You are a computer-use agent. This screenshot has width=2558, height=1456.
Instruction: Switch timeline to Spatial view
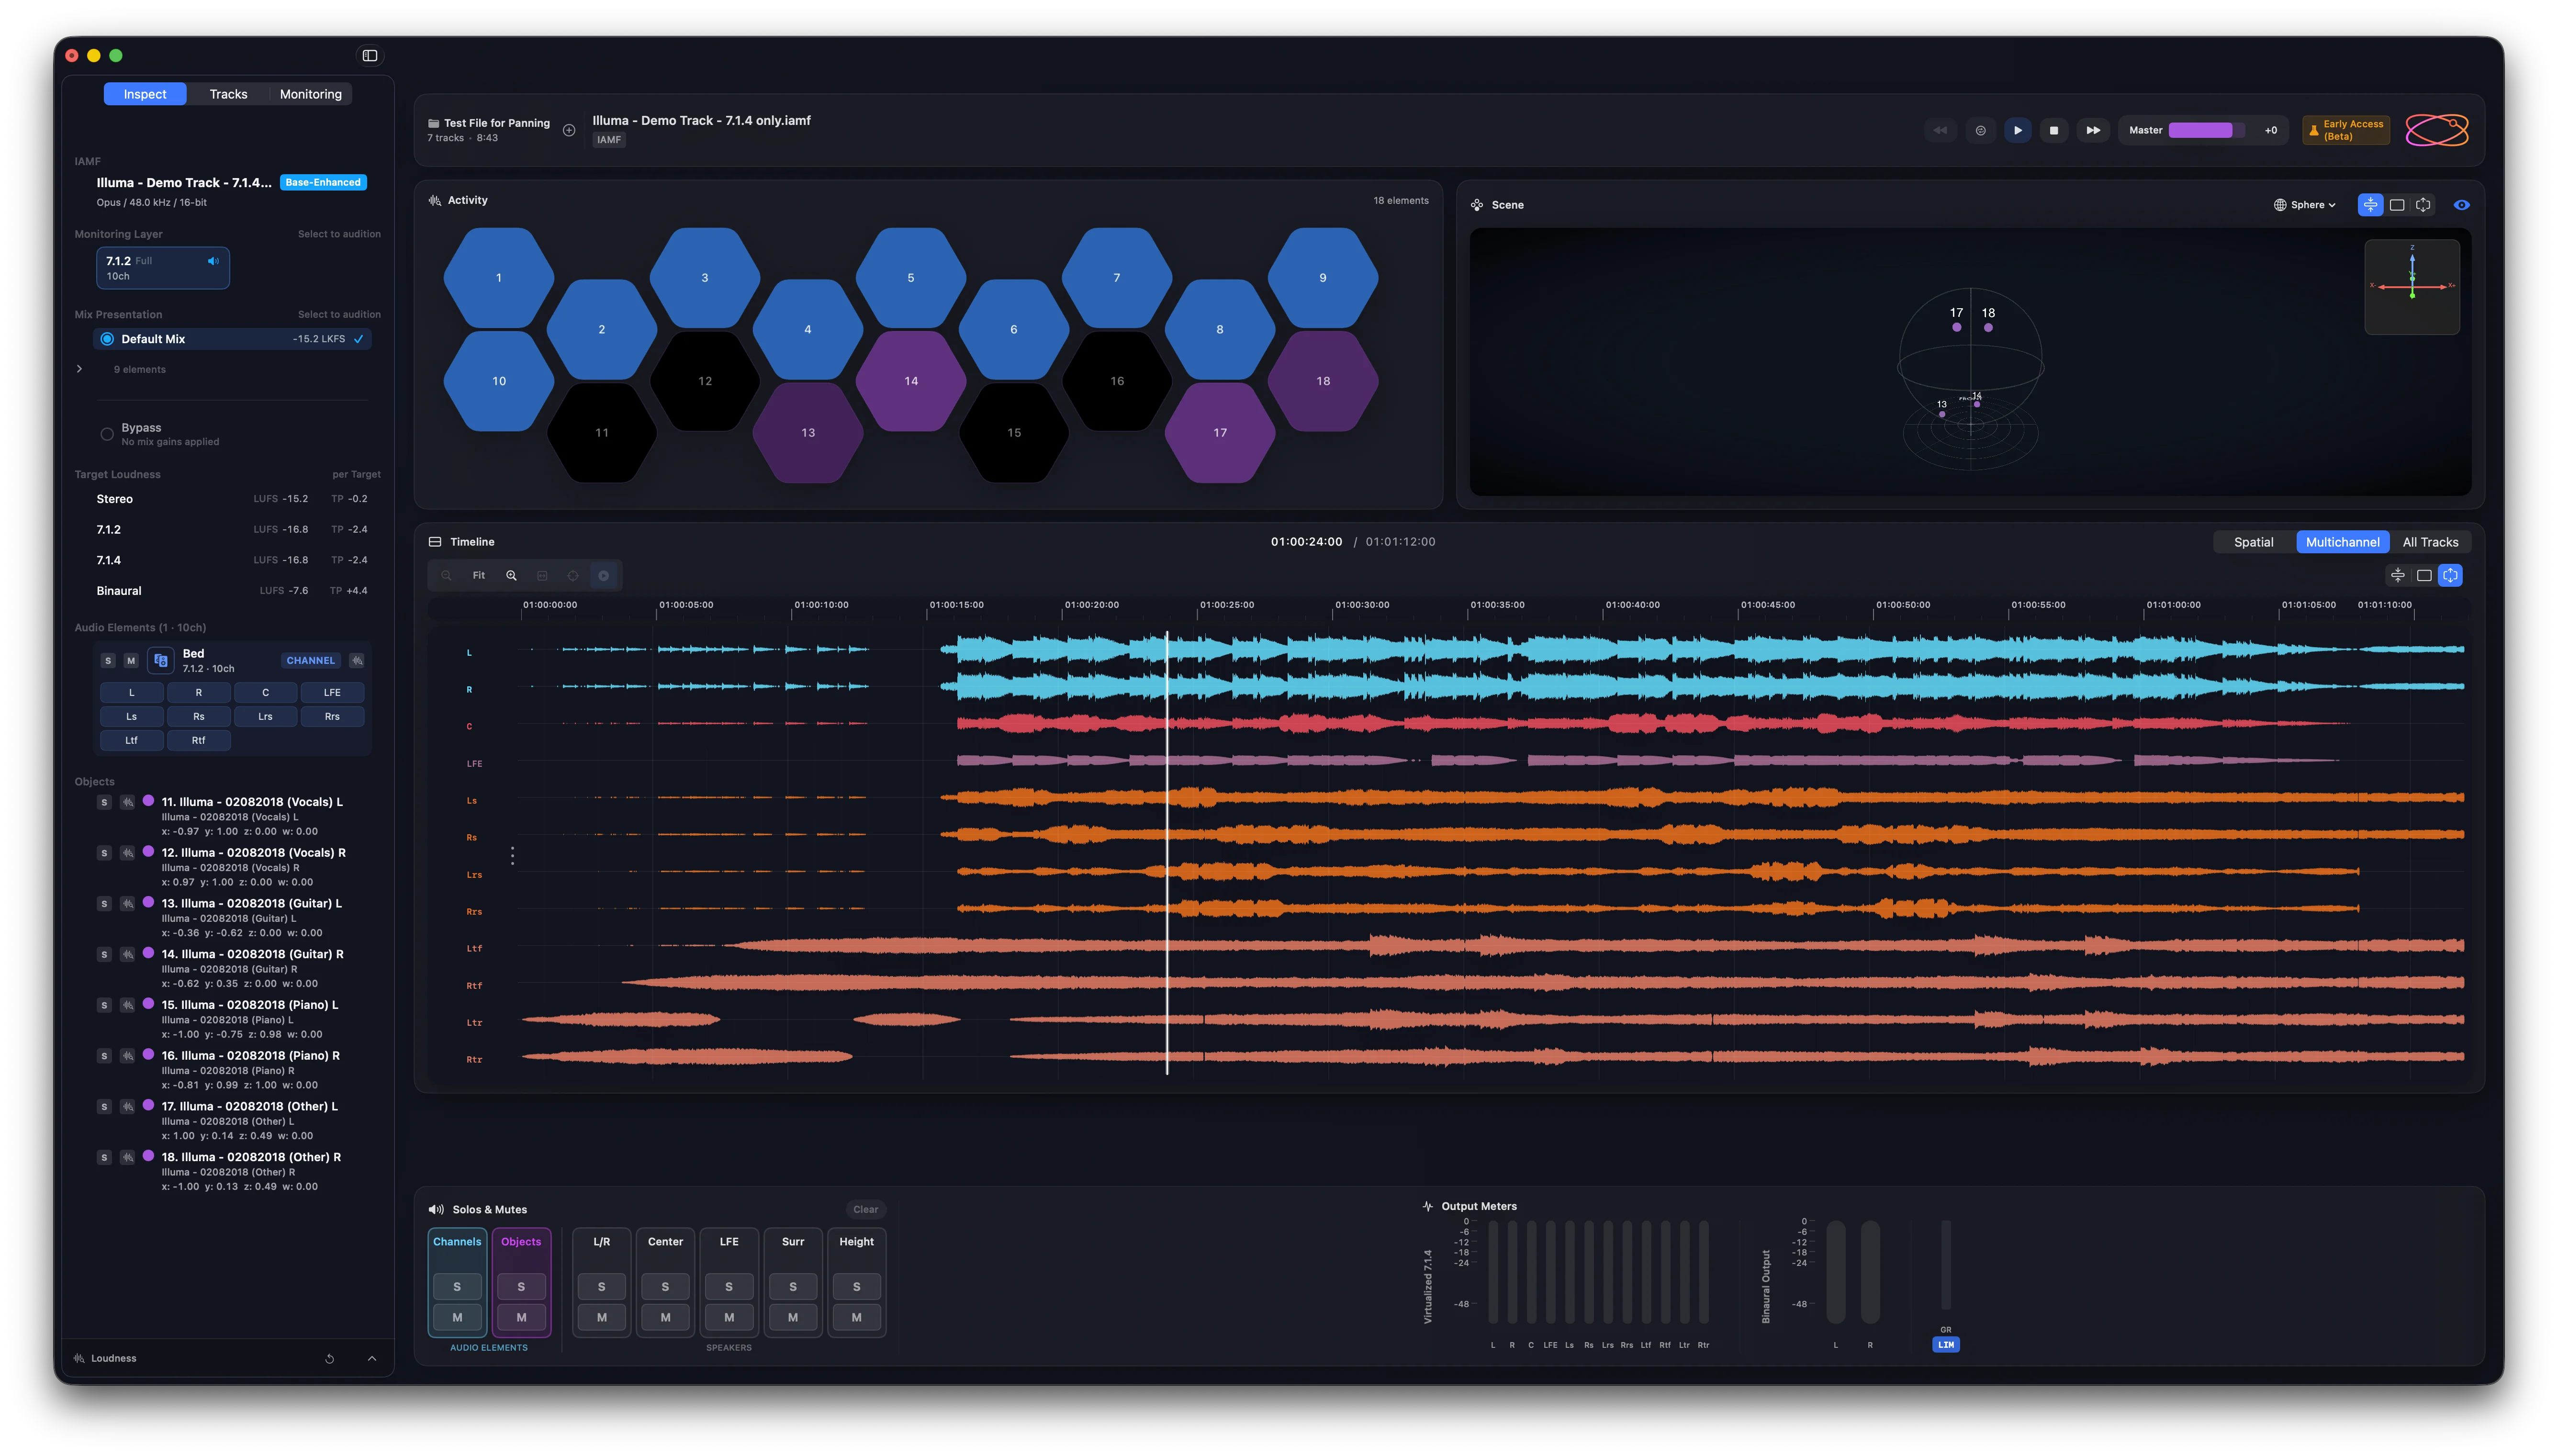2254,543
